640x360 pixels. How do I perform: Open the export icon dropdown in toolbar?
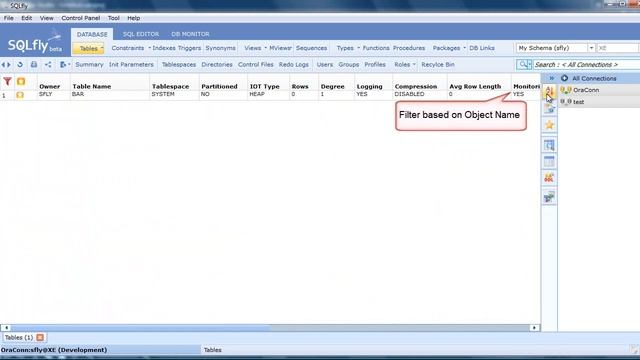[x=65, y=64]
